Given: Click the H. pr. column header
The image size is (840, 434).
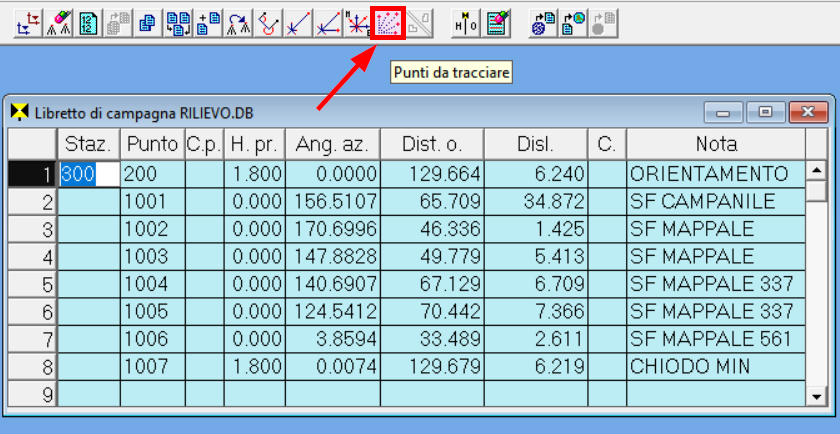Looking at the screenshot, I should [254, 144].
